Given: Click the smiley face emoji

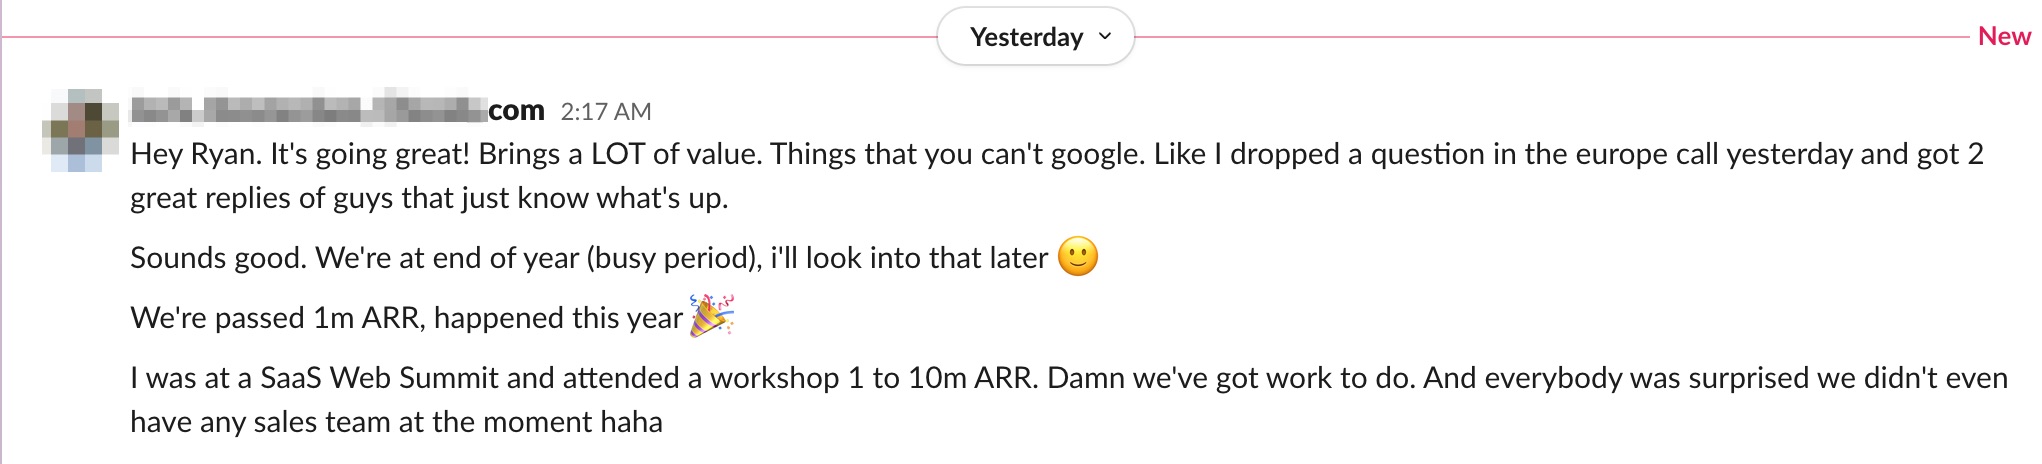Looking at the screenshot, I should click(x=1077, y=257).
